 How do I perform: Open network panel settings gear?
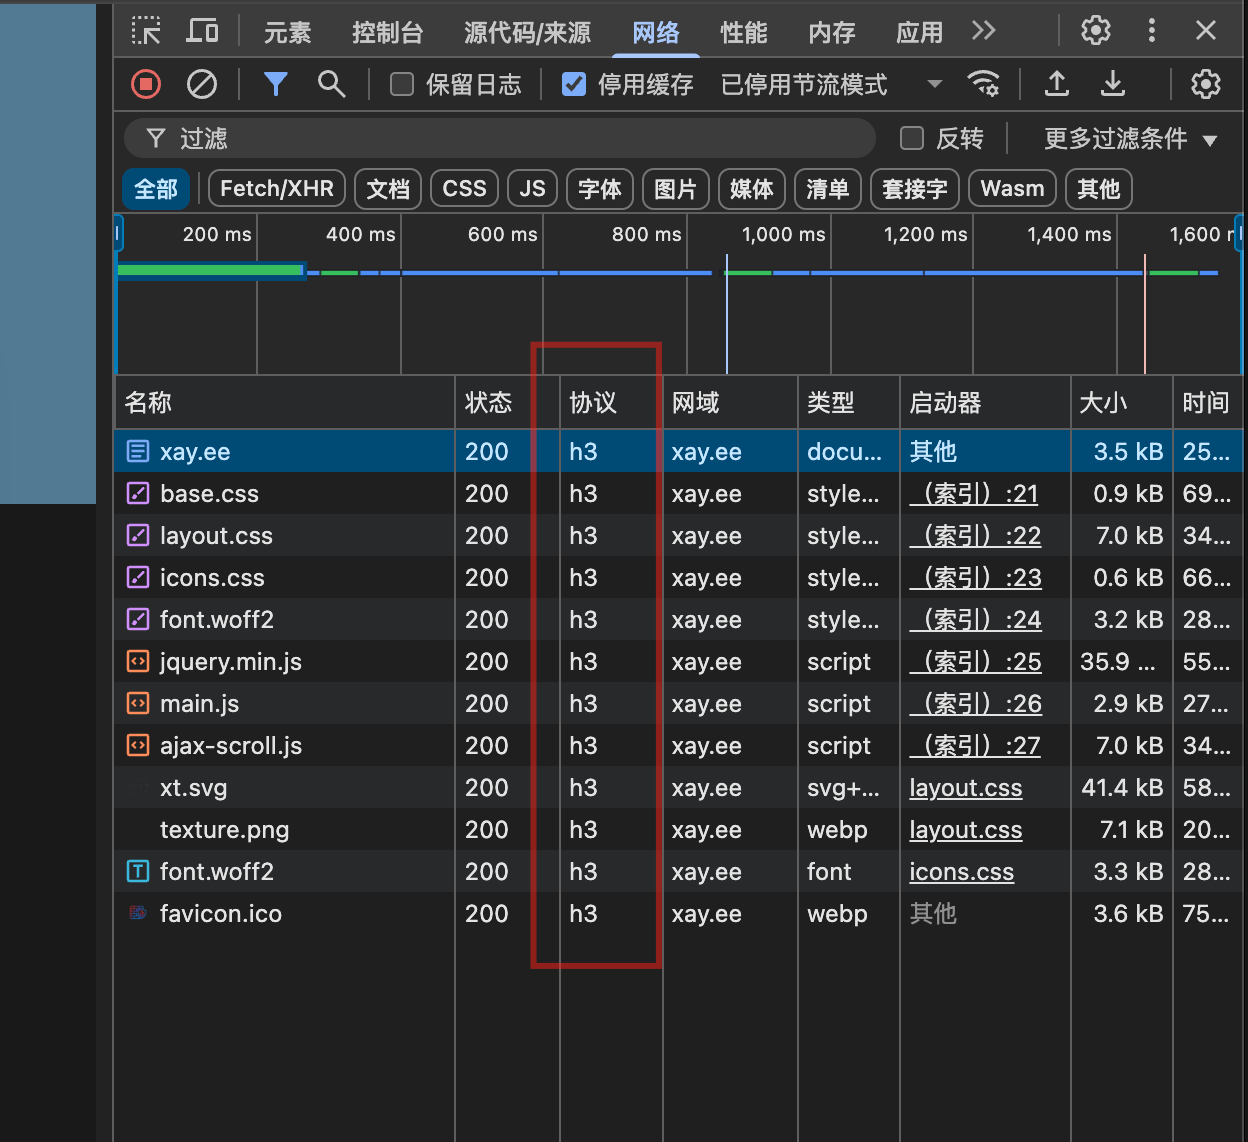(x=1206, y=84)
